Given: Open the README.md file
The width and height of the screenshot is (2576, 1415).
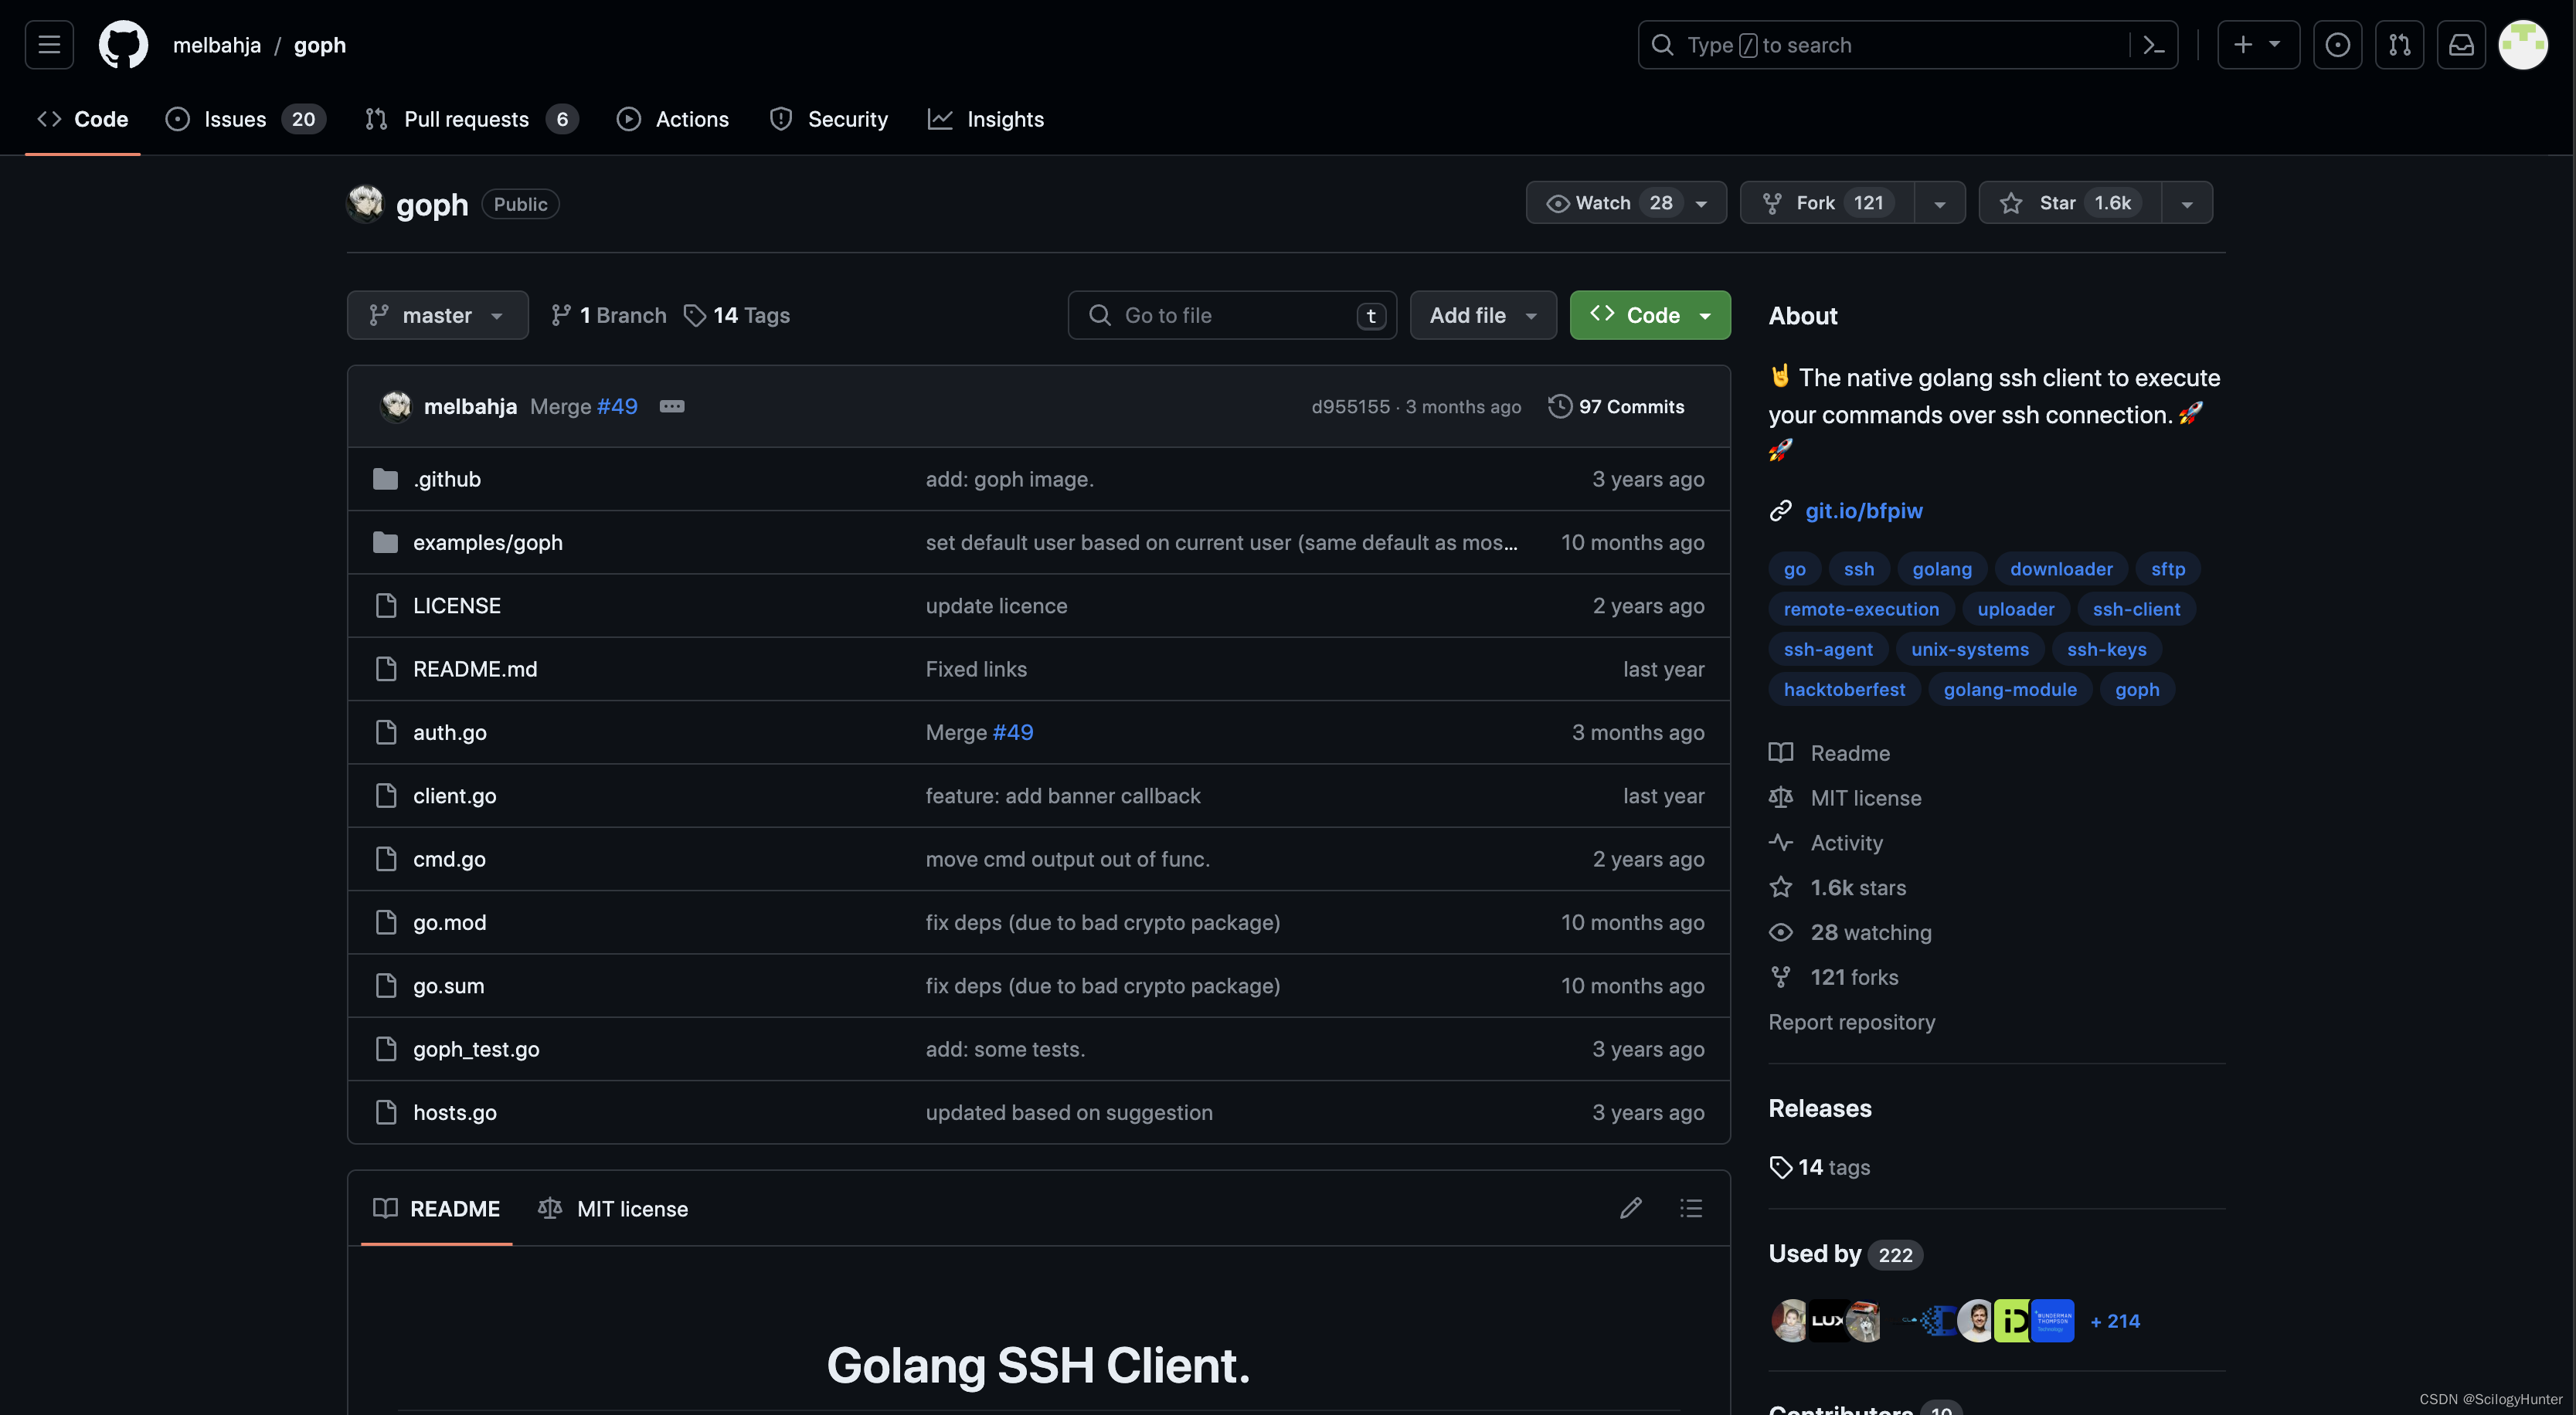Looking at the screenshot, I should (475, 669).
